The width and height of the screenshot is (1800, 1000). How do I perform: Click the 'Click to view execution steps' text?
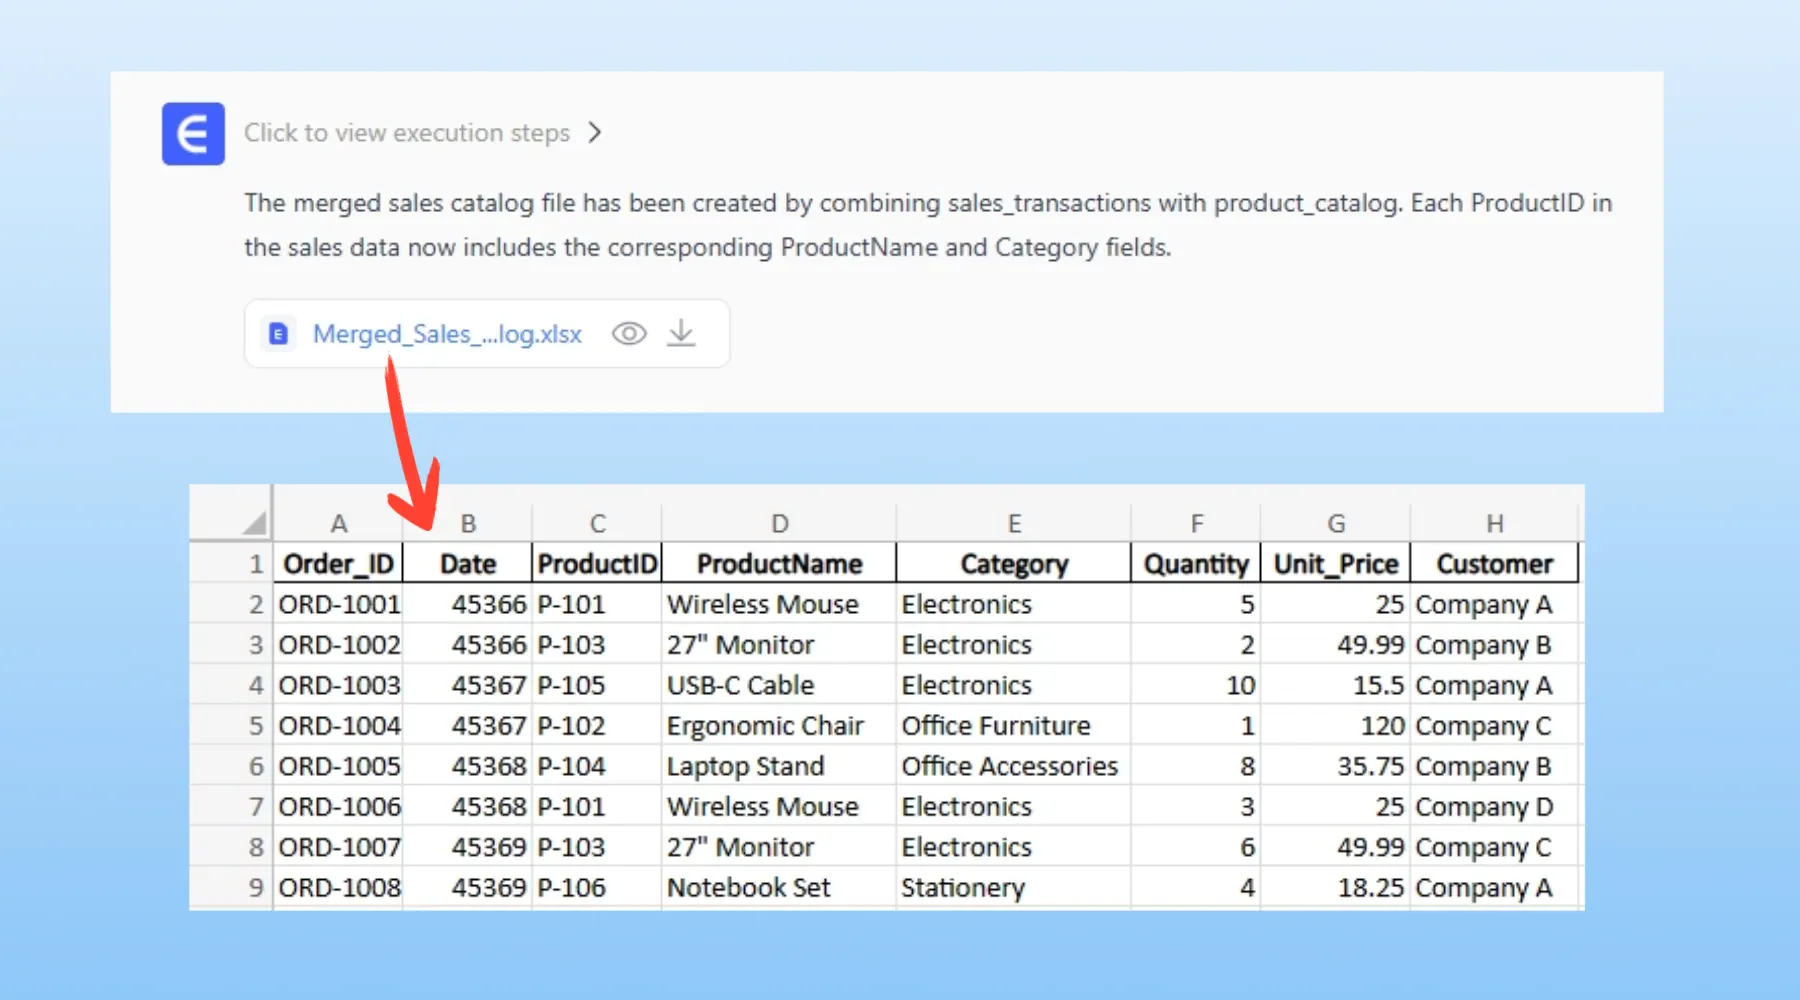(x=407, y=133)
